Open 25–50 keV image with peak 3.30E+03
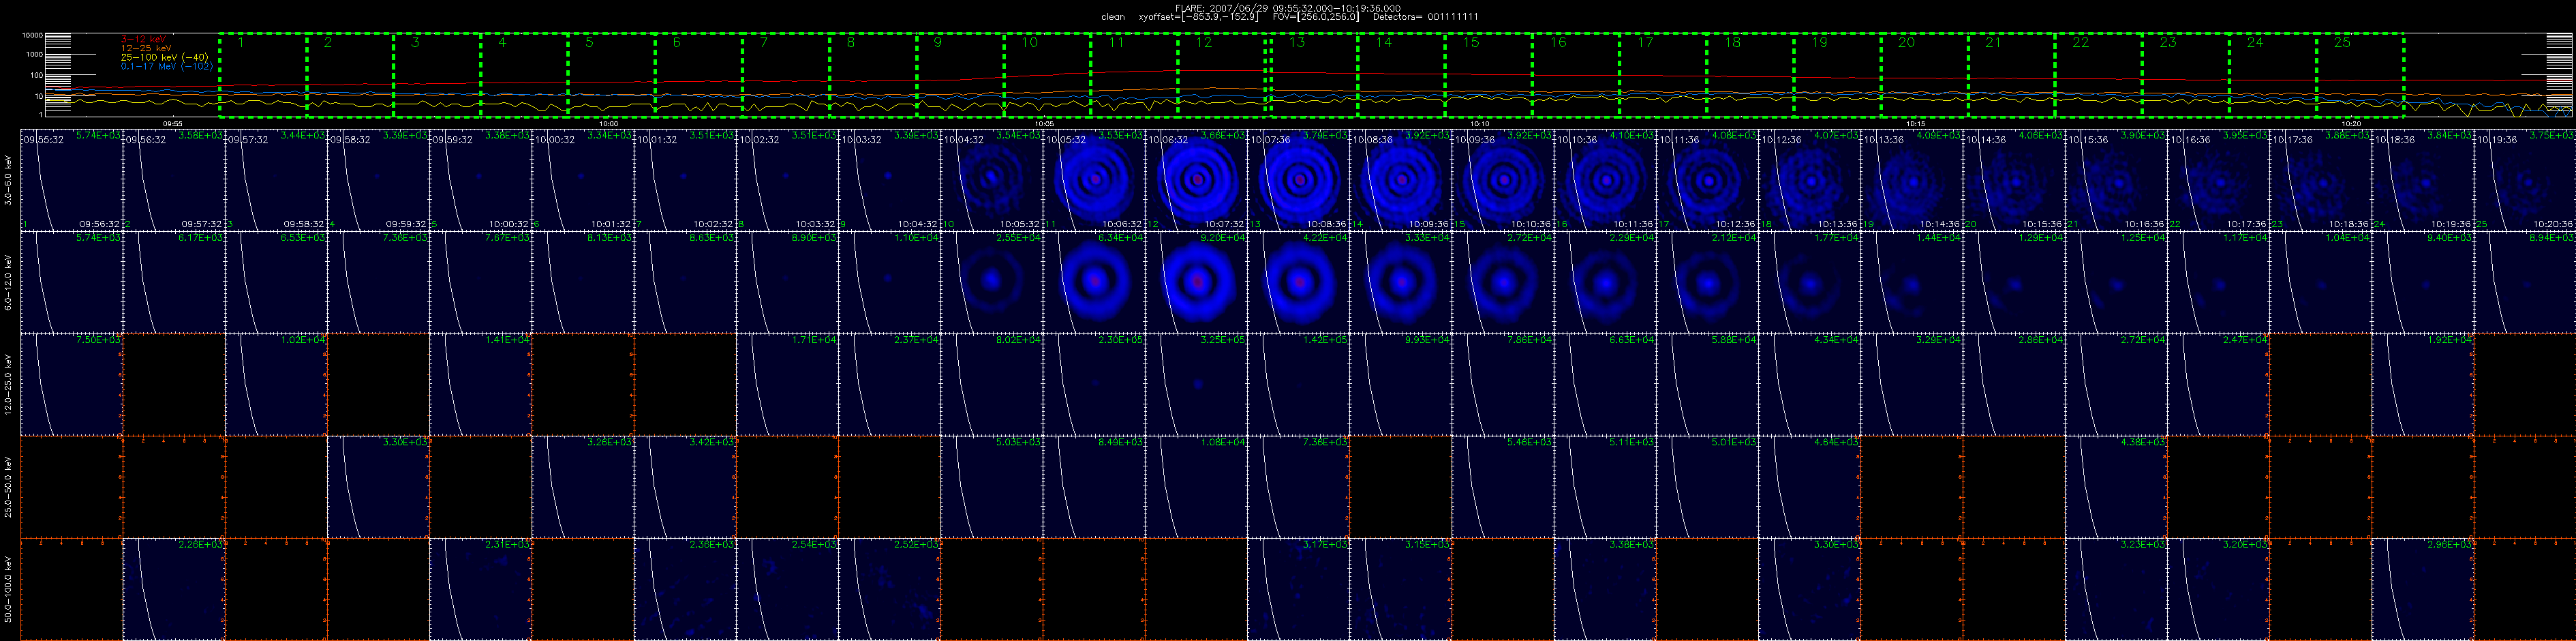This screenshot has width=2576, height=641. tap(378, 486)
